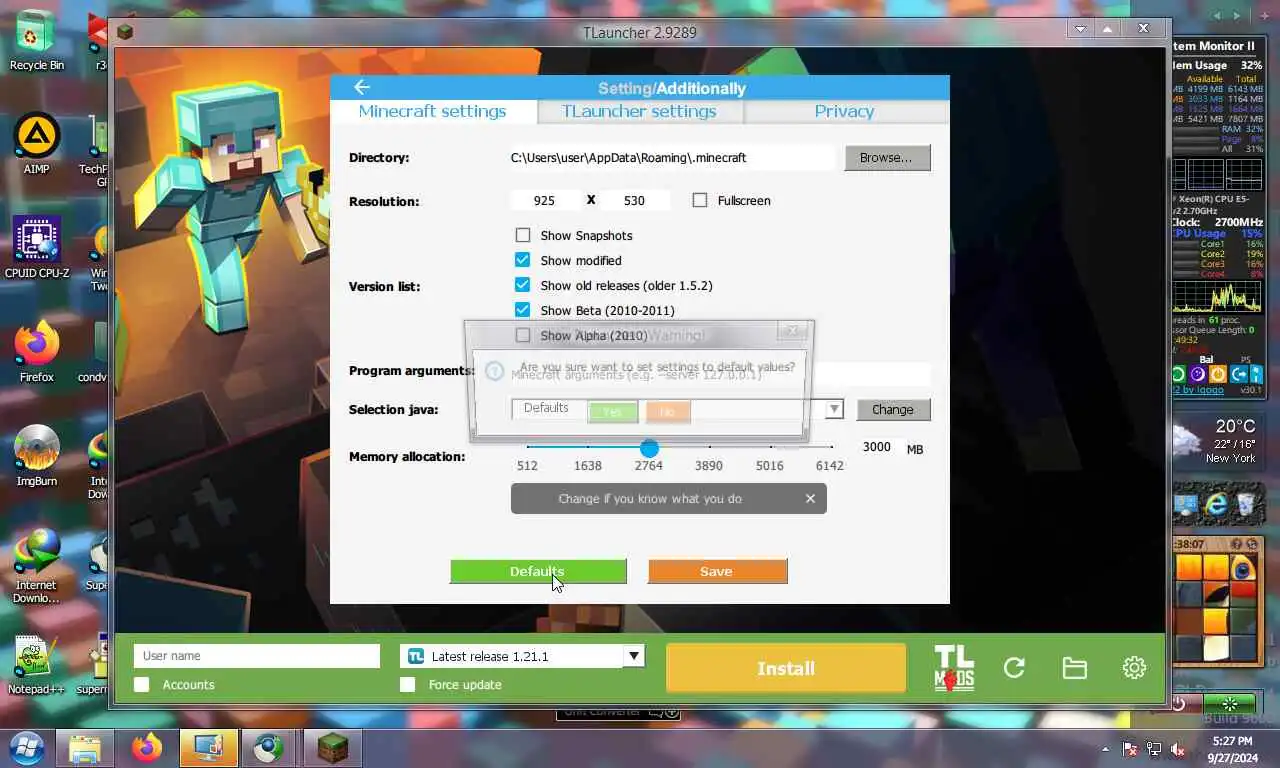Click the monitor icon on the taskbar
The image size is (1280, 768).
[x=209, y=748]
